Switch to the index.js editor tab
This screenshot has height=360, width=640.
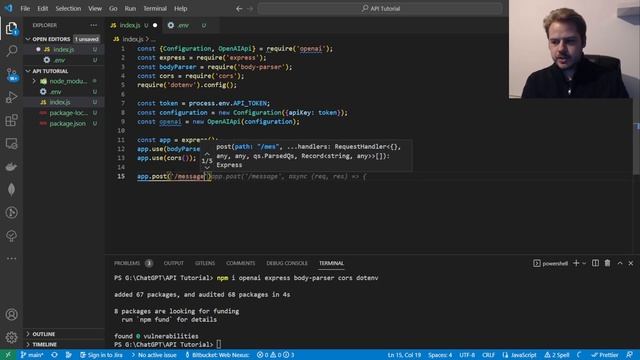click(x=133, y=25)
